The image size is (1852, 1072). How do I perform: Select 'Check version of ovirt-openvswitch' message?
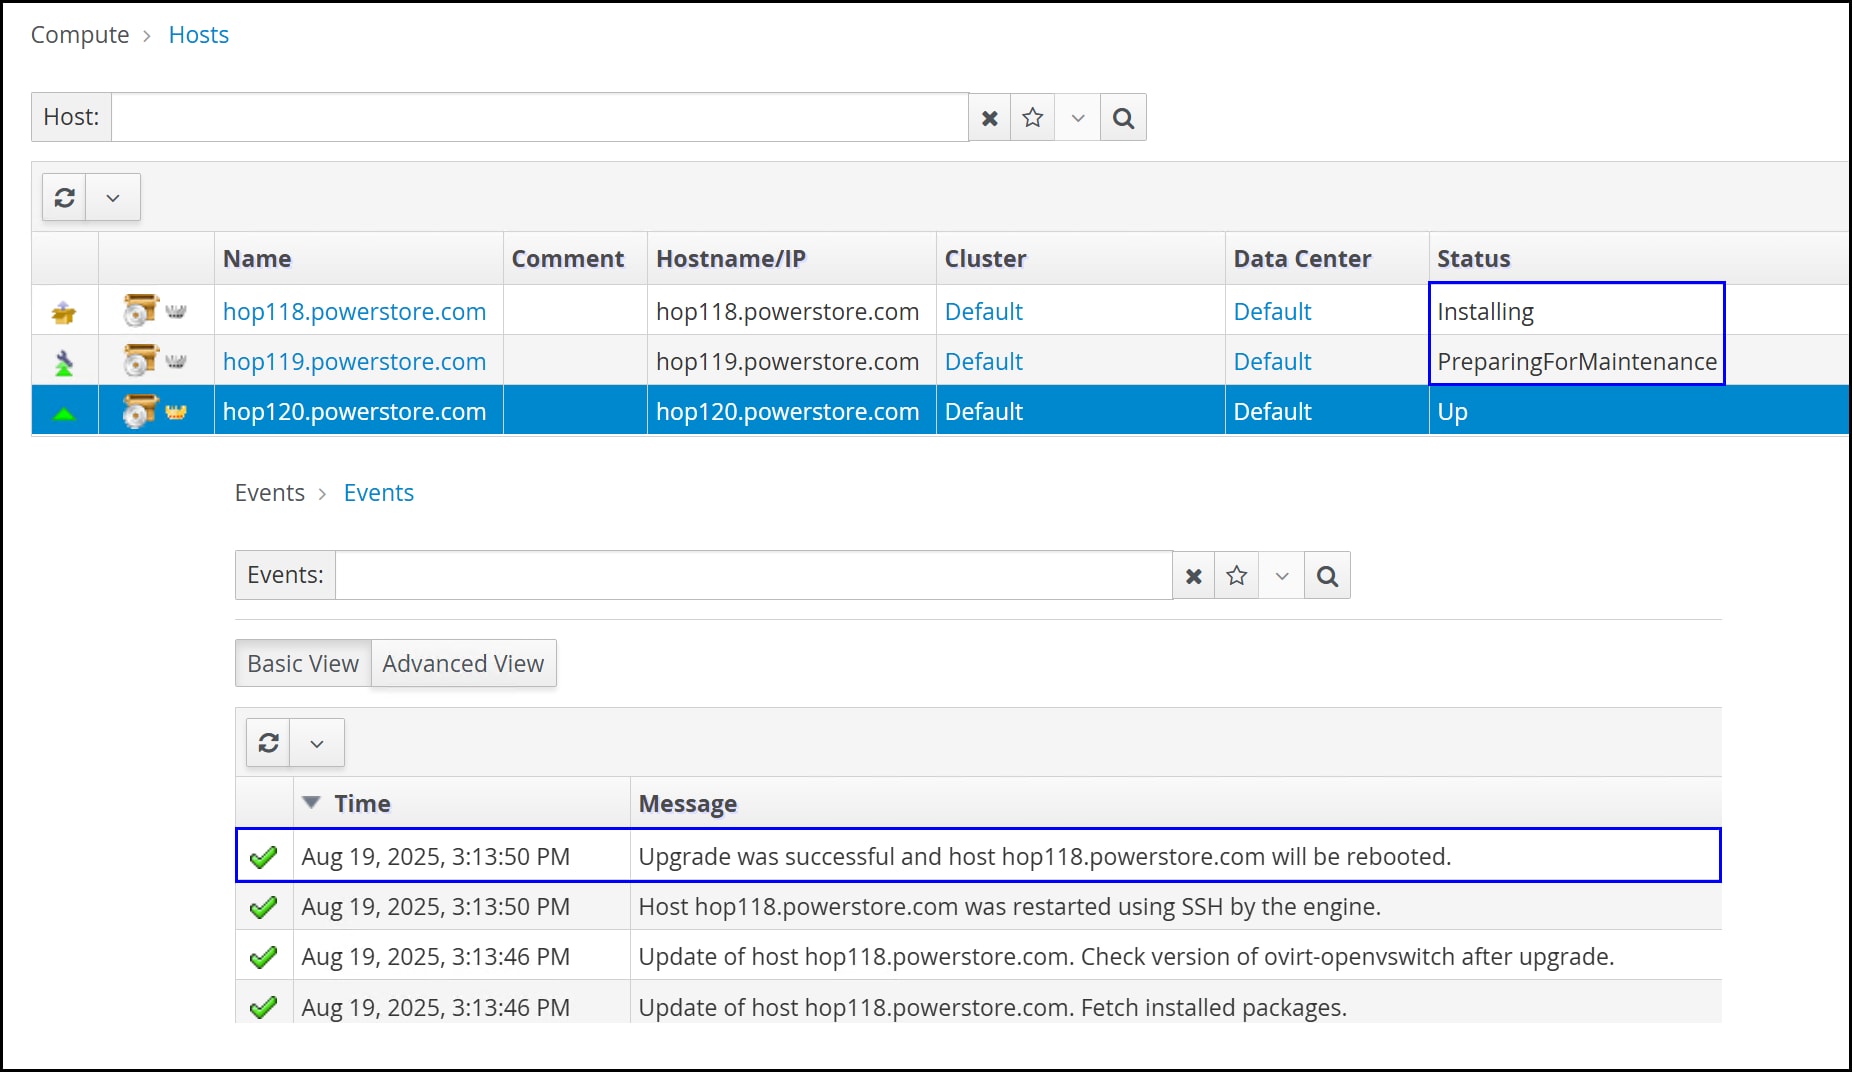(x=1126, y=957)
